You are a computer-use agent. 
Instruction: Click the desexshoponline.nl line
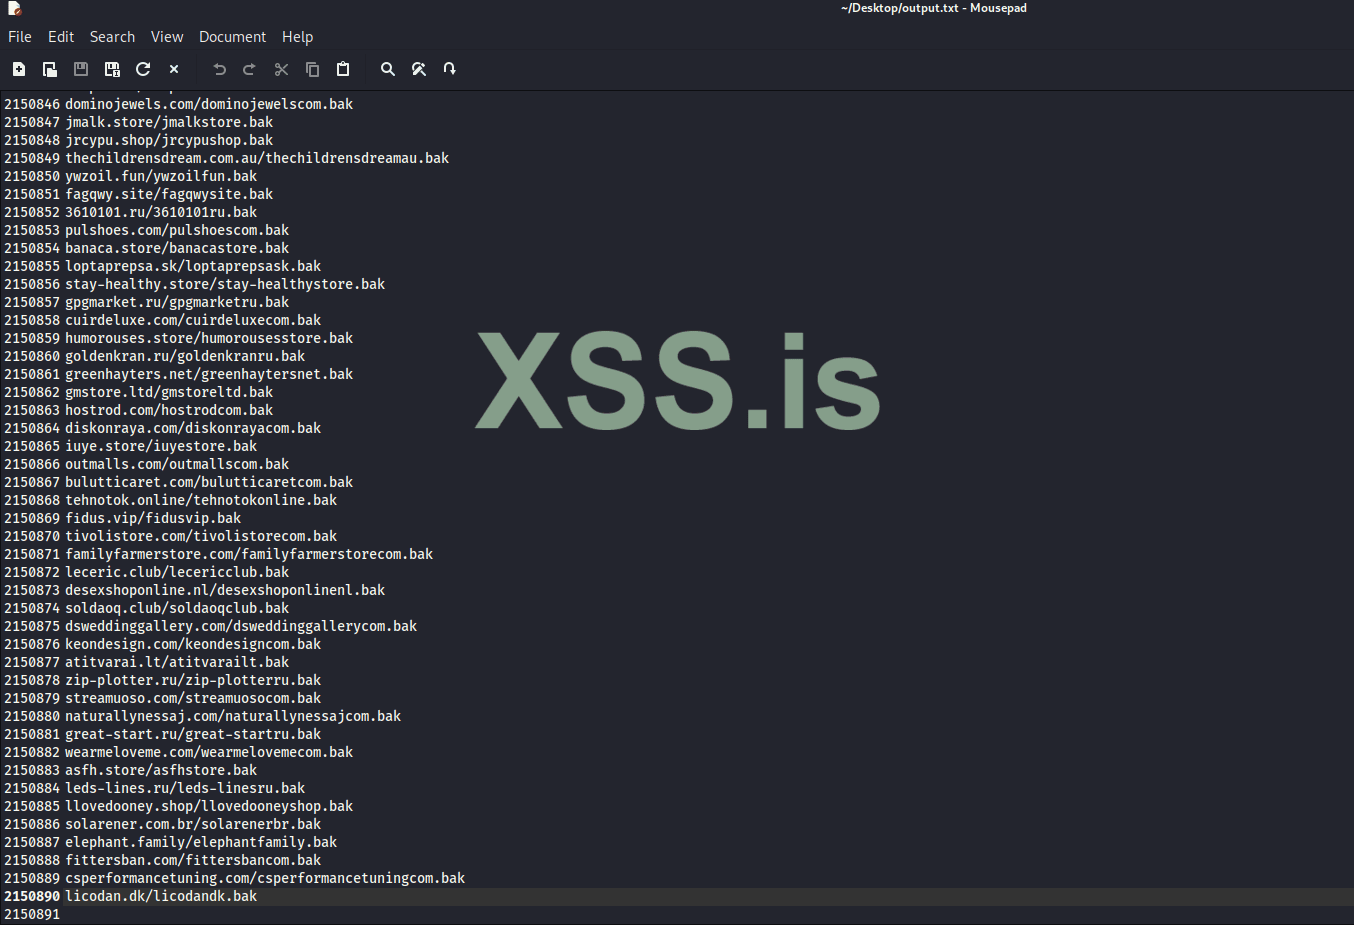[225, 590]
